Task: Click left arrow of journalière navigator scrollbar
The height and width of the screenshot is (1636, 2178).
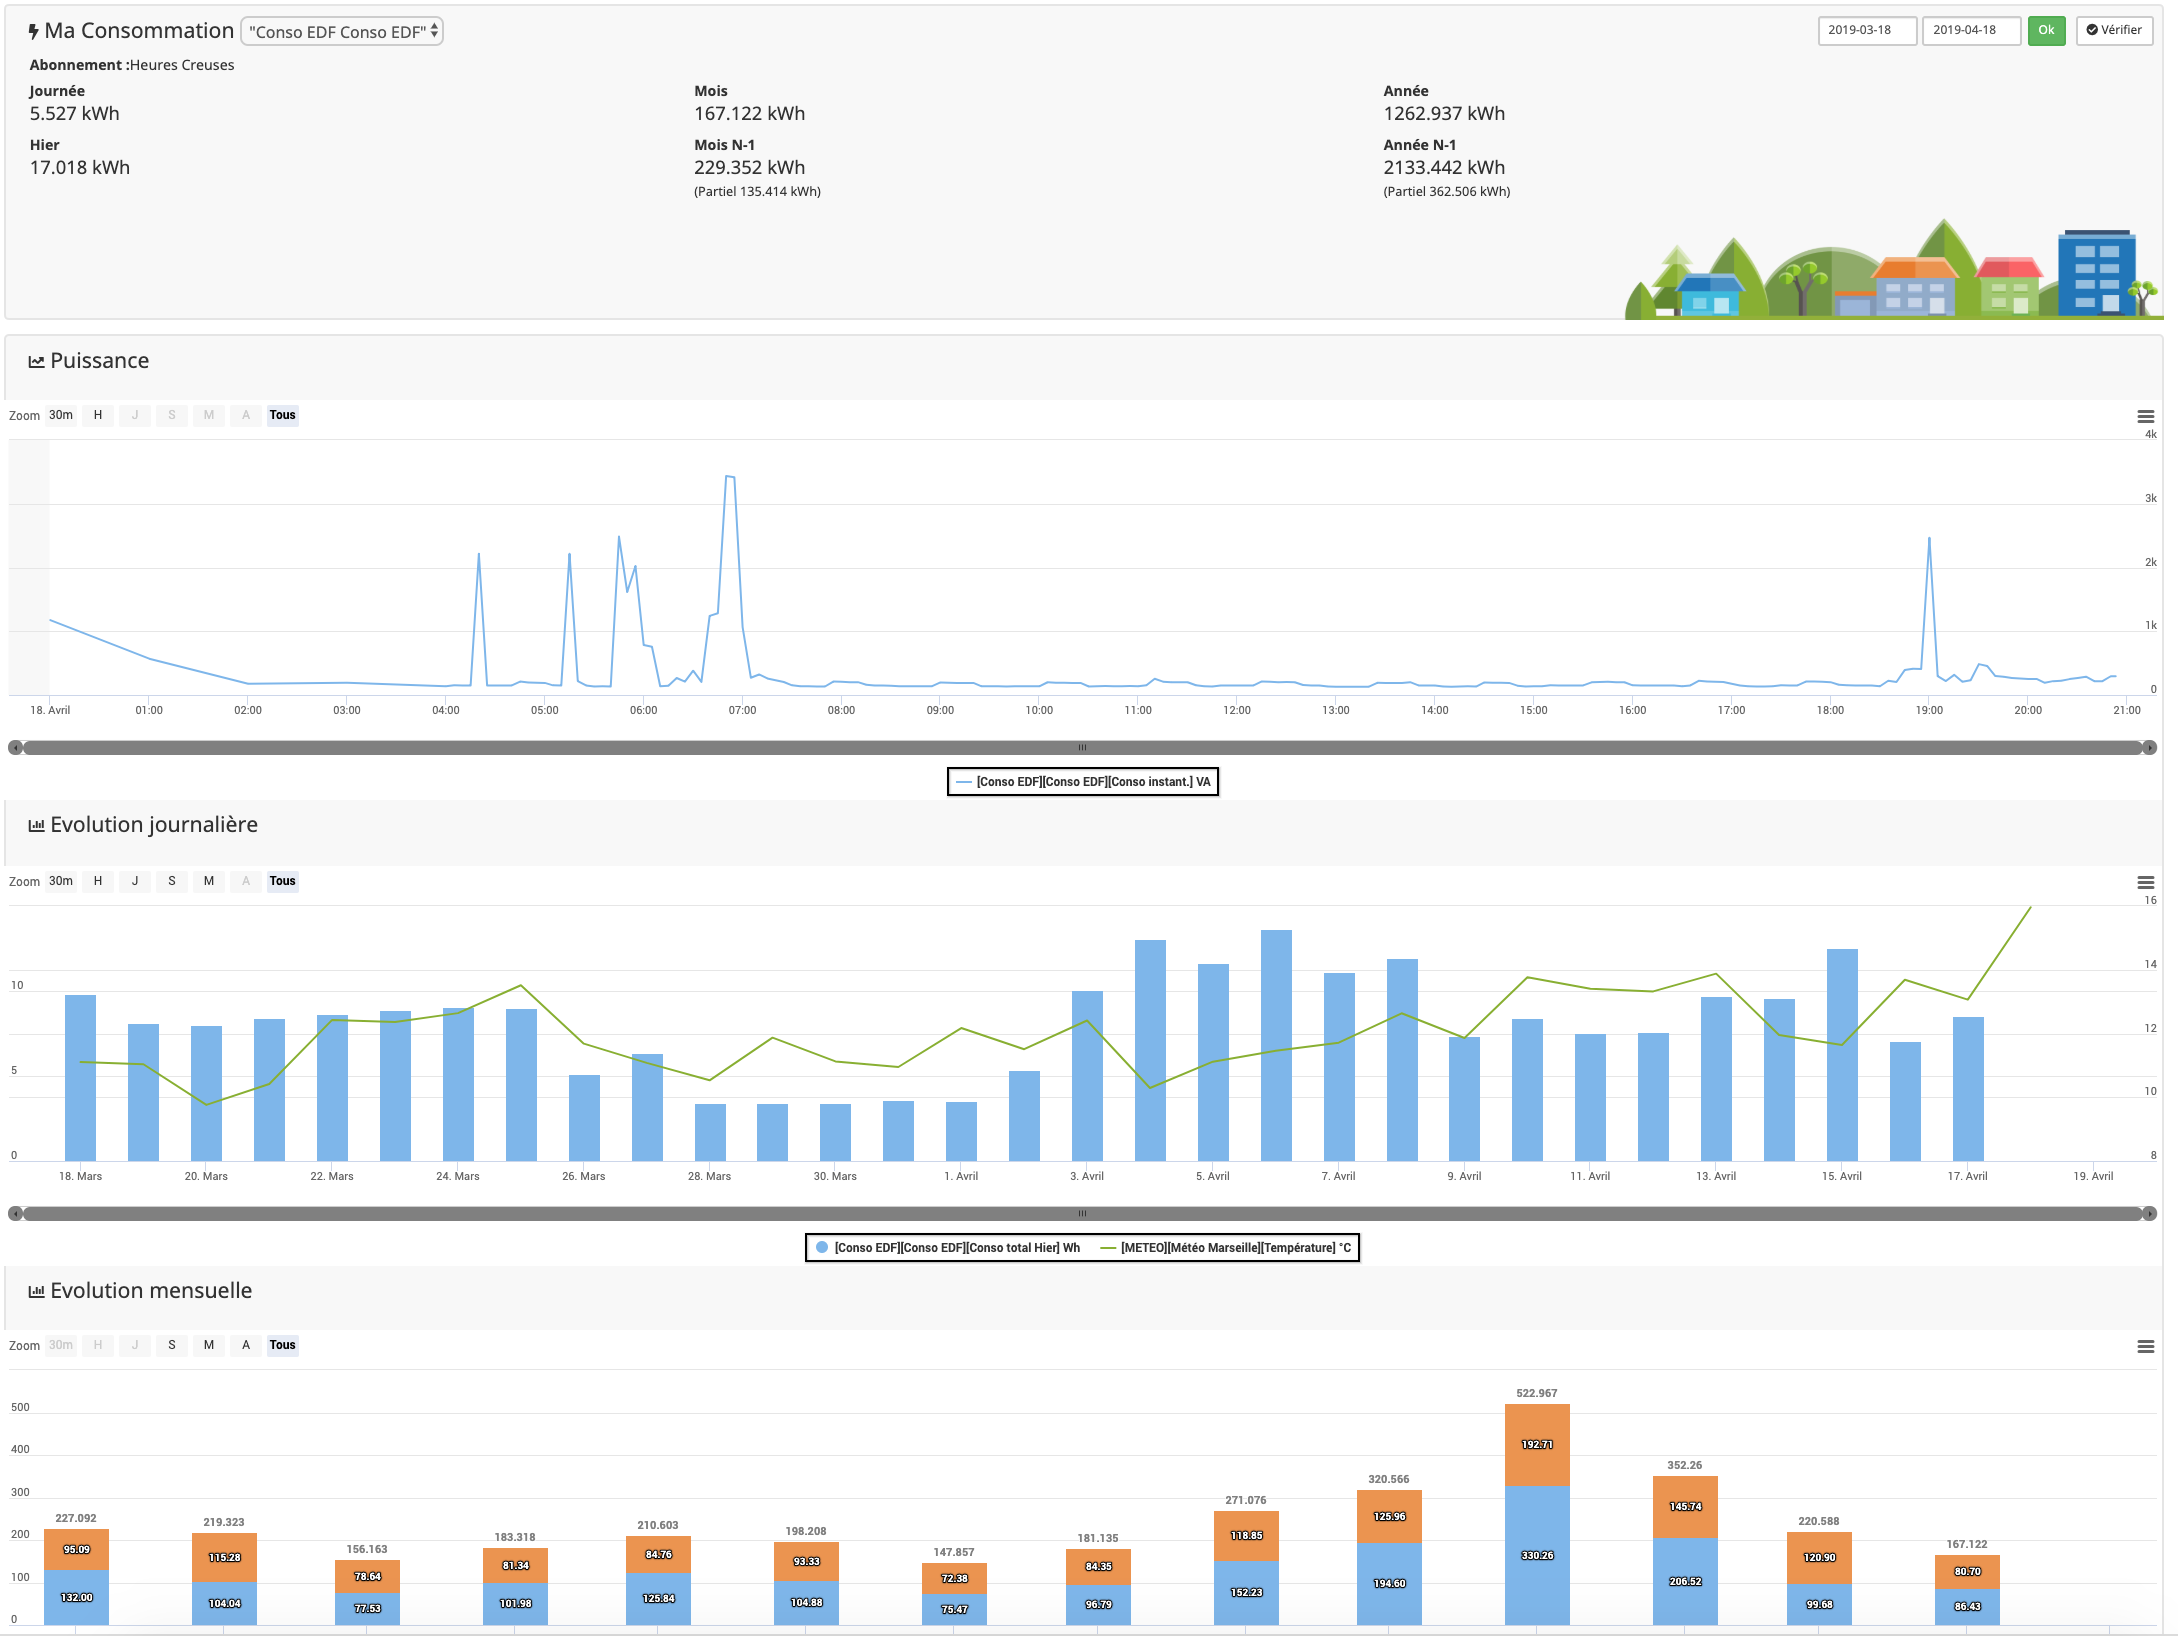Action: pyautogui.click(x=15, y=1214)
